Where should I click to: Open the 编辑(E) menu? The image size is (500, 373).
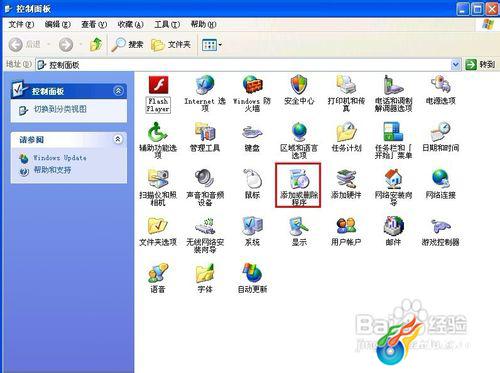point(58,25)
